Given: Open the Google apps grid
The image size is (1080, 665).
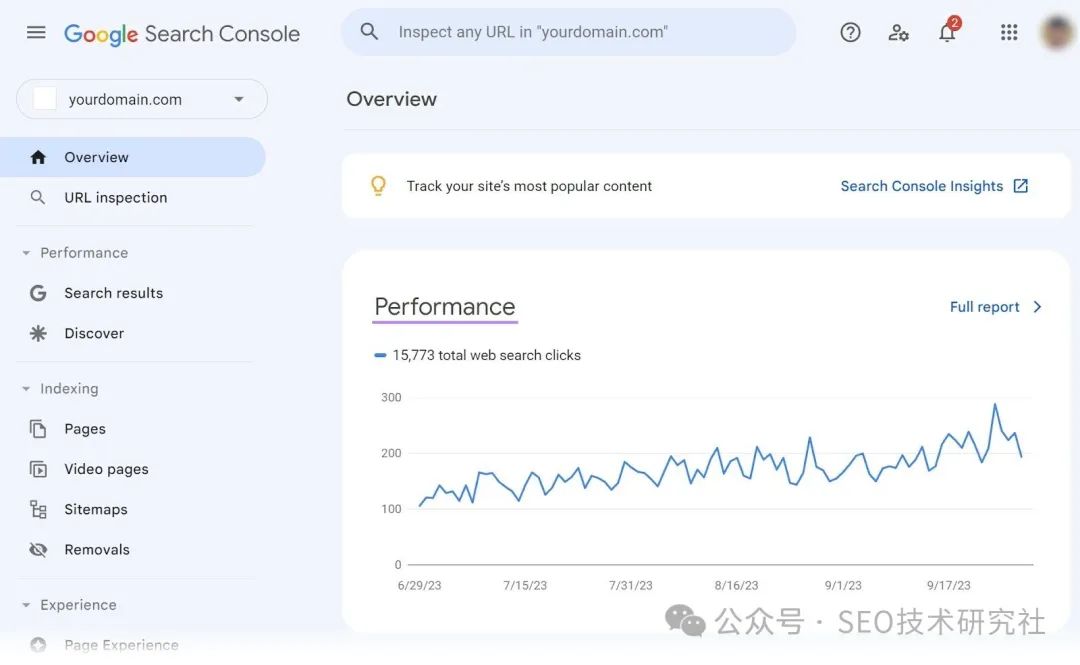Looking at the screenshot, I should [x=1009, y=32].
